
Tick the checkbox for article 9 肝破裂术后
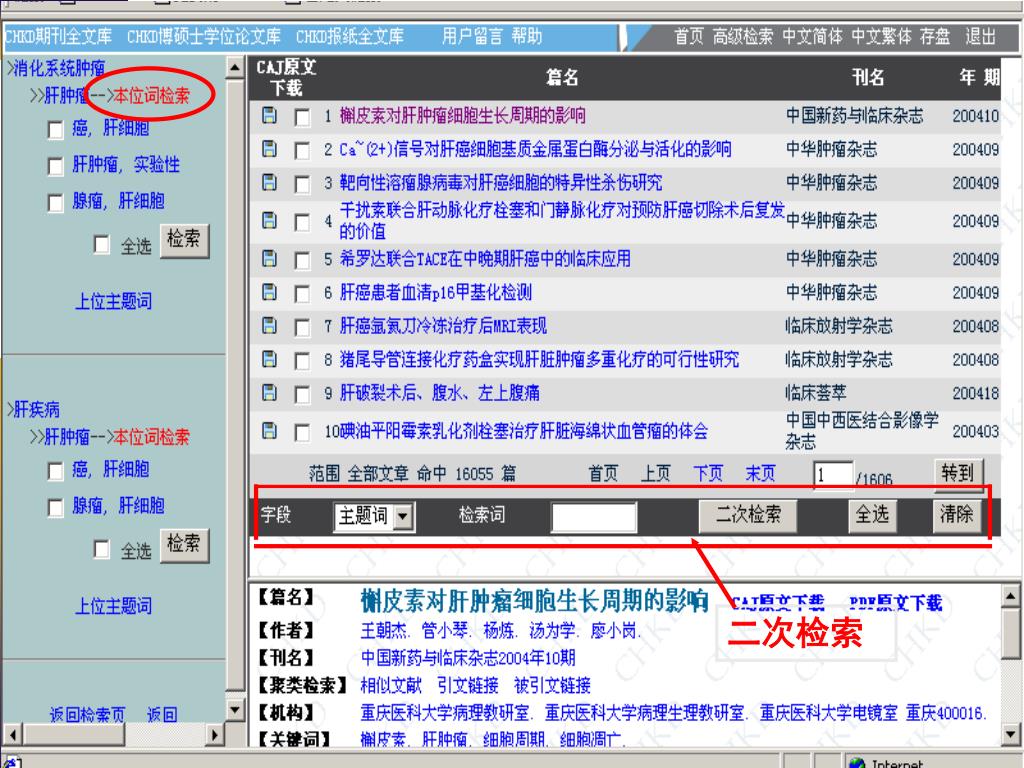pos(302,394)
